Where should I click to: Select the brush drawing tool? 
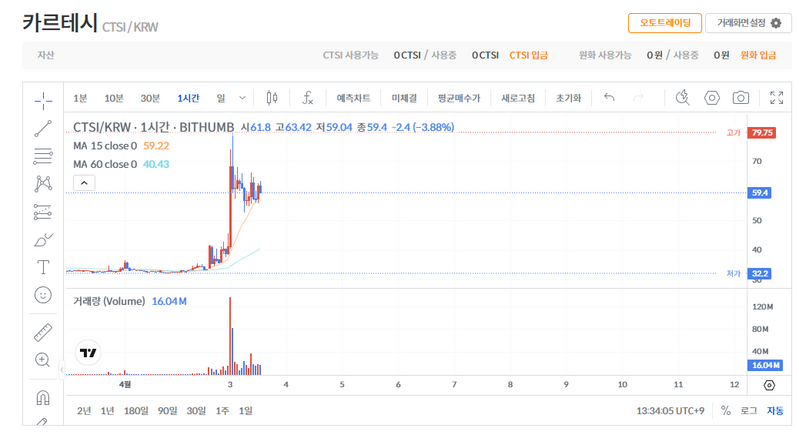click(x=43, y=239)
